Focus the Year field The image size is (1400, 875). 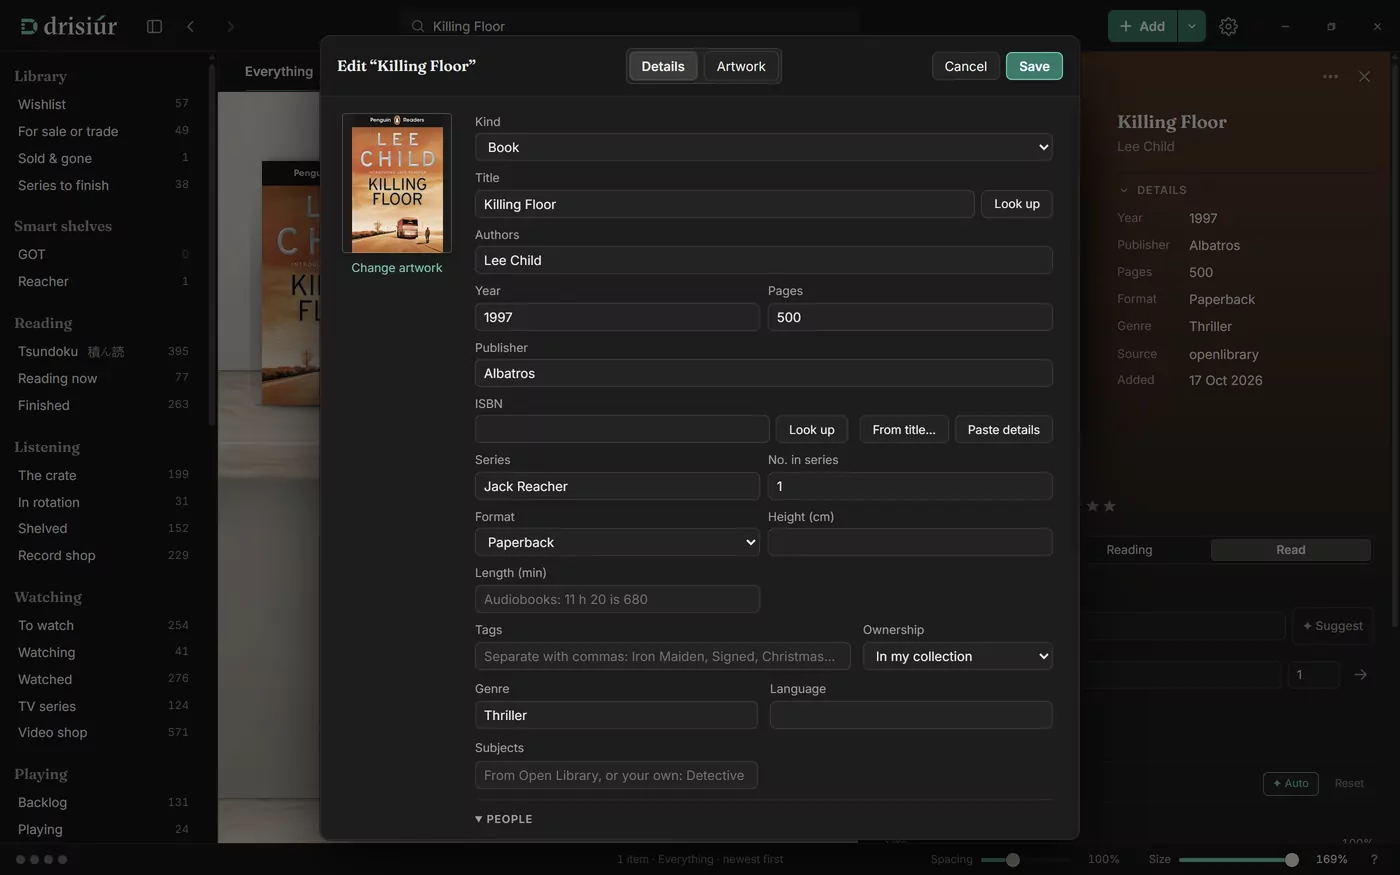tap(617, 317)
